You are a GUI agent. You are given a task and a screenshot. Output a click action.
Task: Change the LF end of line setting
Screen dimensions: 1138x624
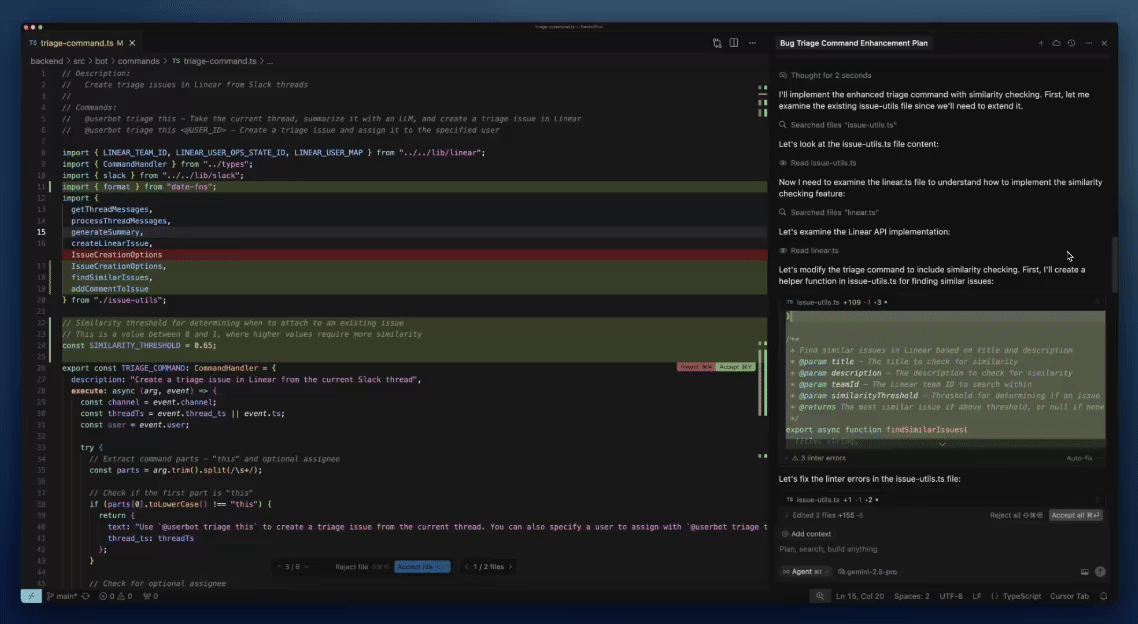(977, 596)
